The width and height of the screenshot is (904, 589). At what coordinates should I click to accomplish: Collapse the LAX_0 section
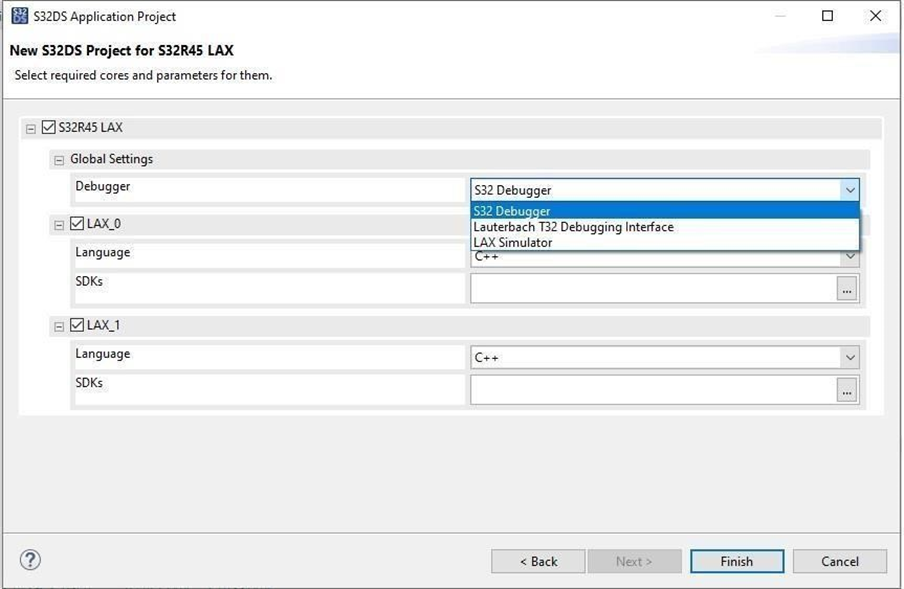(59, 223)
